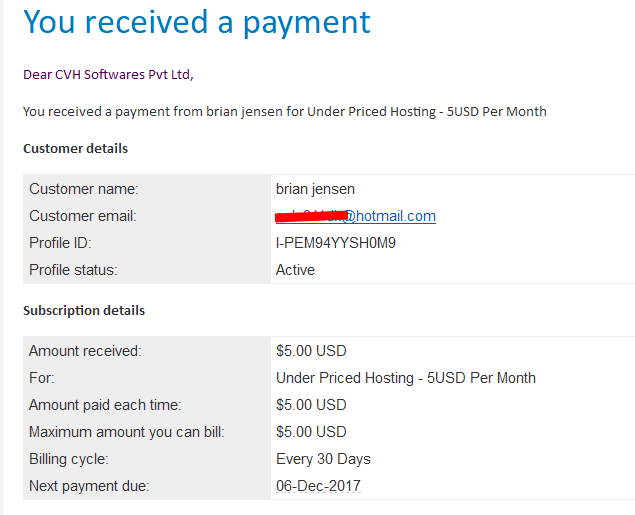
Task: Click the Amount received $5.00 USD value
Action: point(311,351)
